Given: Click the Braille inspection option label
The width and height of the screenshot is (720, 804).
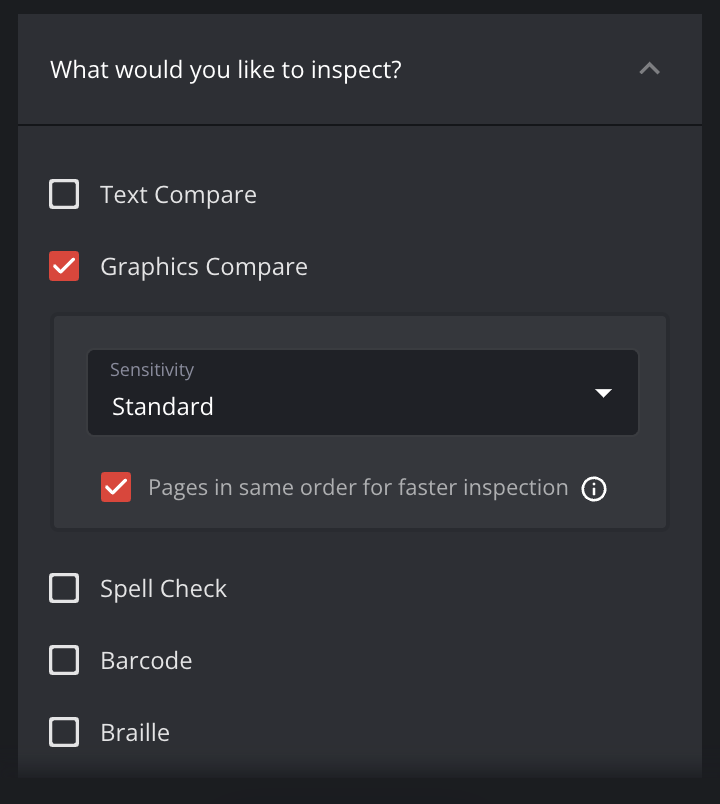Looking at the screenshot, I should tap(134, 732).
